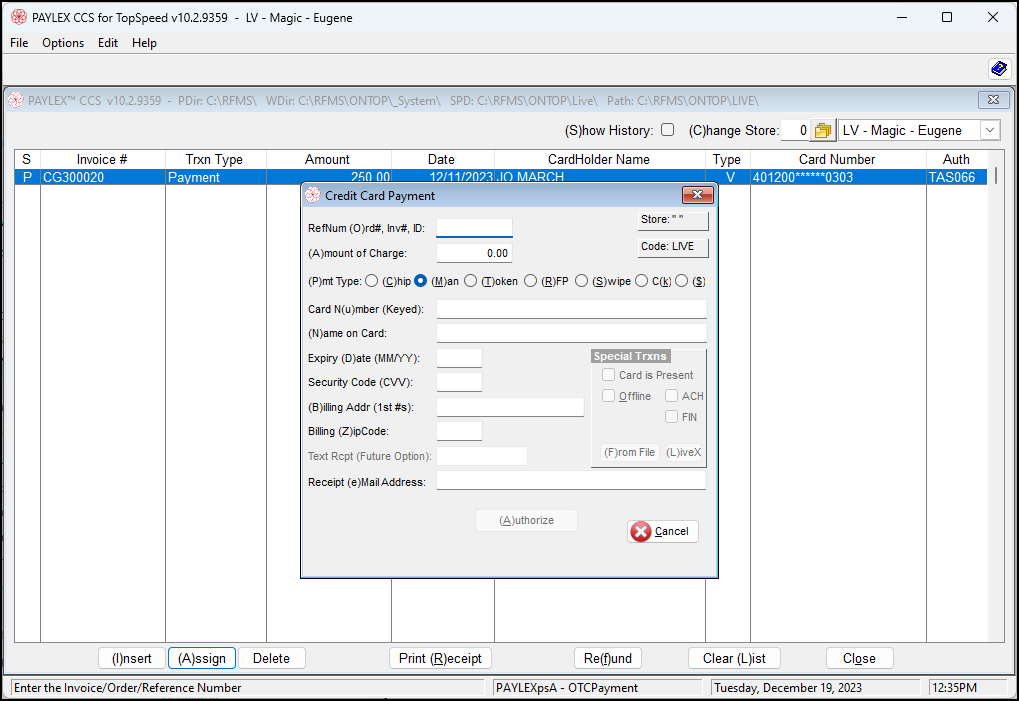This screenshot has width=1019, height=701.
Task: Click the Receipt eMail Address field
Action: click(x=572, y=481)
